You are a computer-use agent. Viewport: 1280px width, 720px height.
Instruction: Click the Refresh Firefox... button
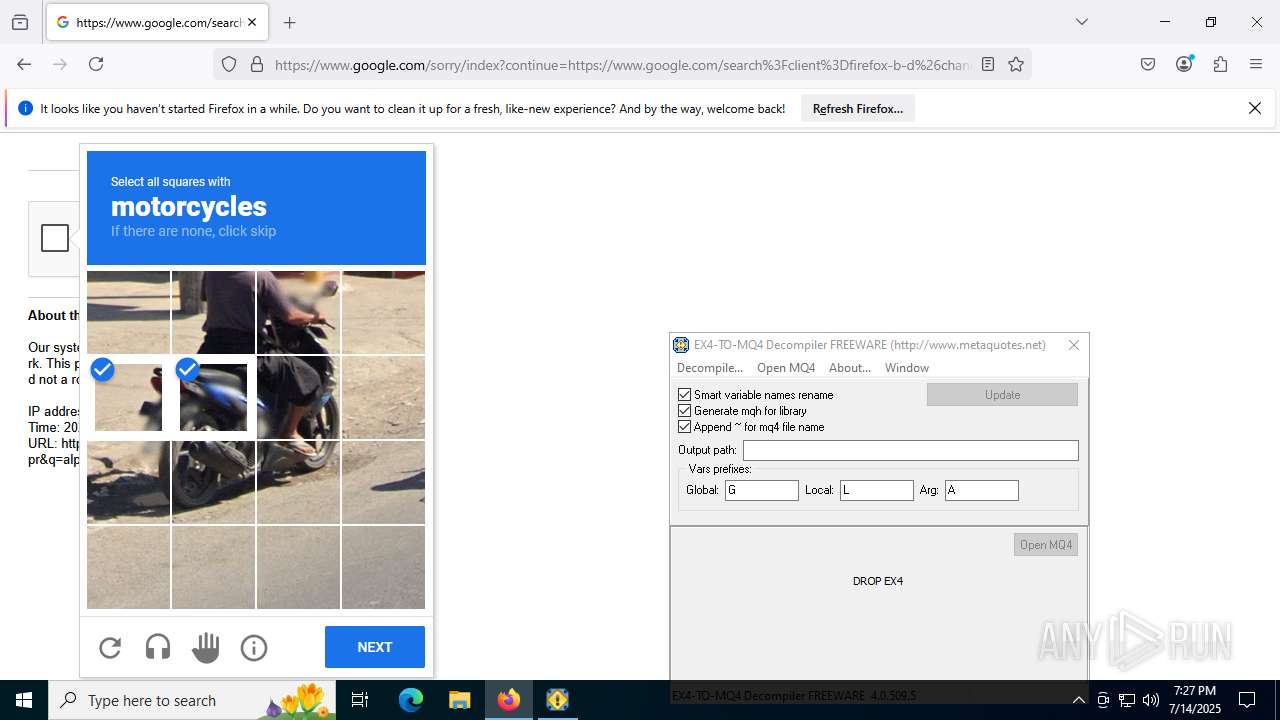point(858,109)
